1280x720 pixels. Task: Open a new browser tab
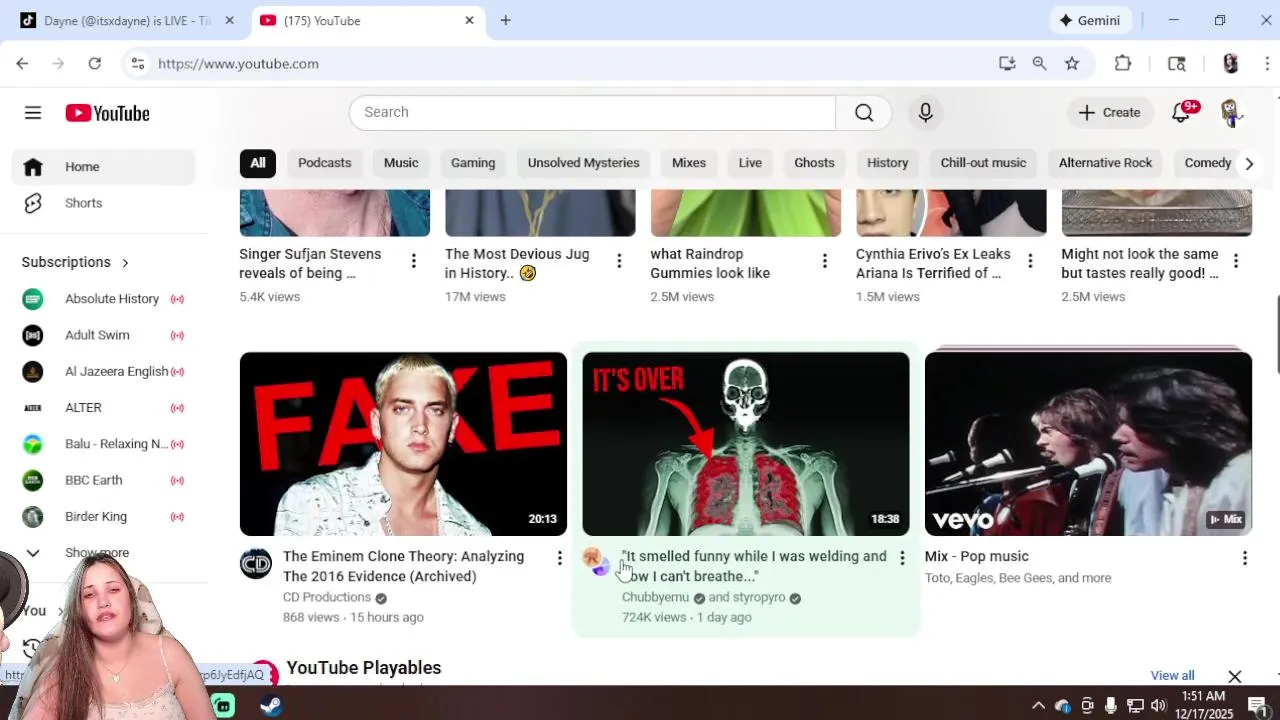505,20
